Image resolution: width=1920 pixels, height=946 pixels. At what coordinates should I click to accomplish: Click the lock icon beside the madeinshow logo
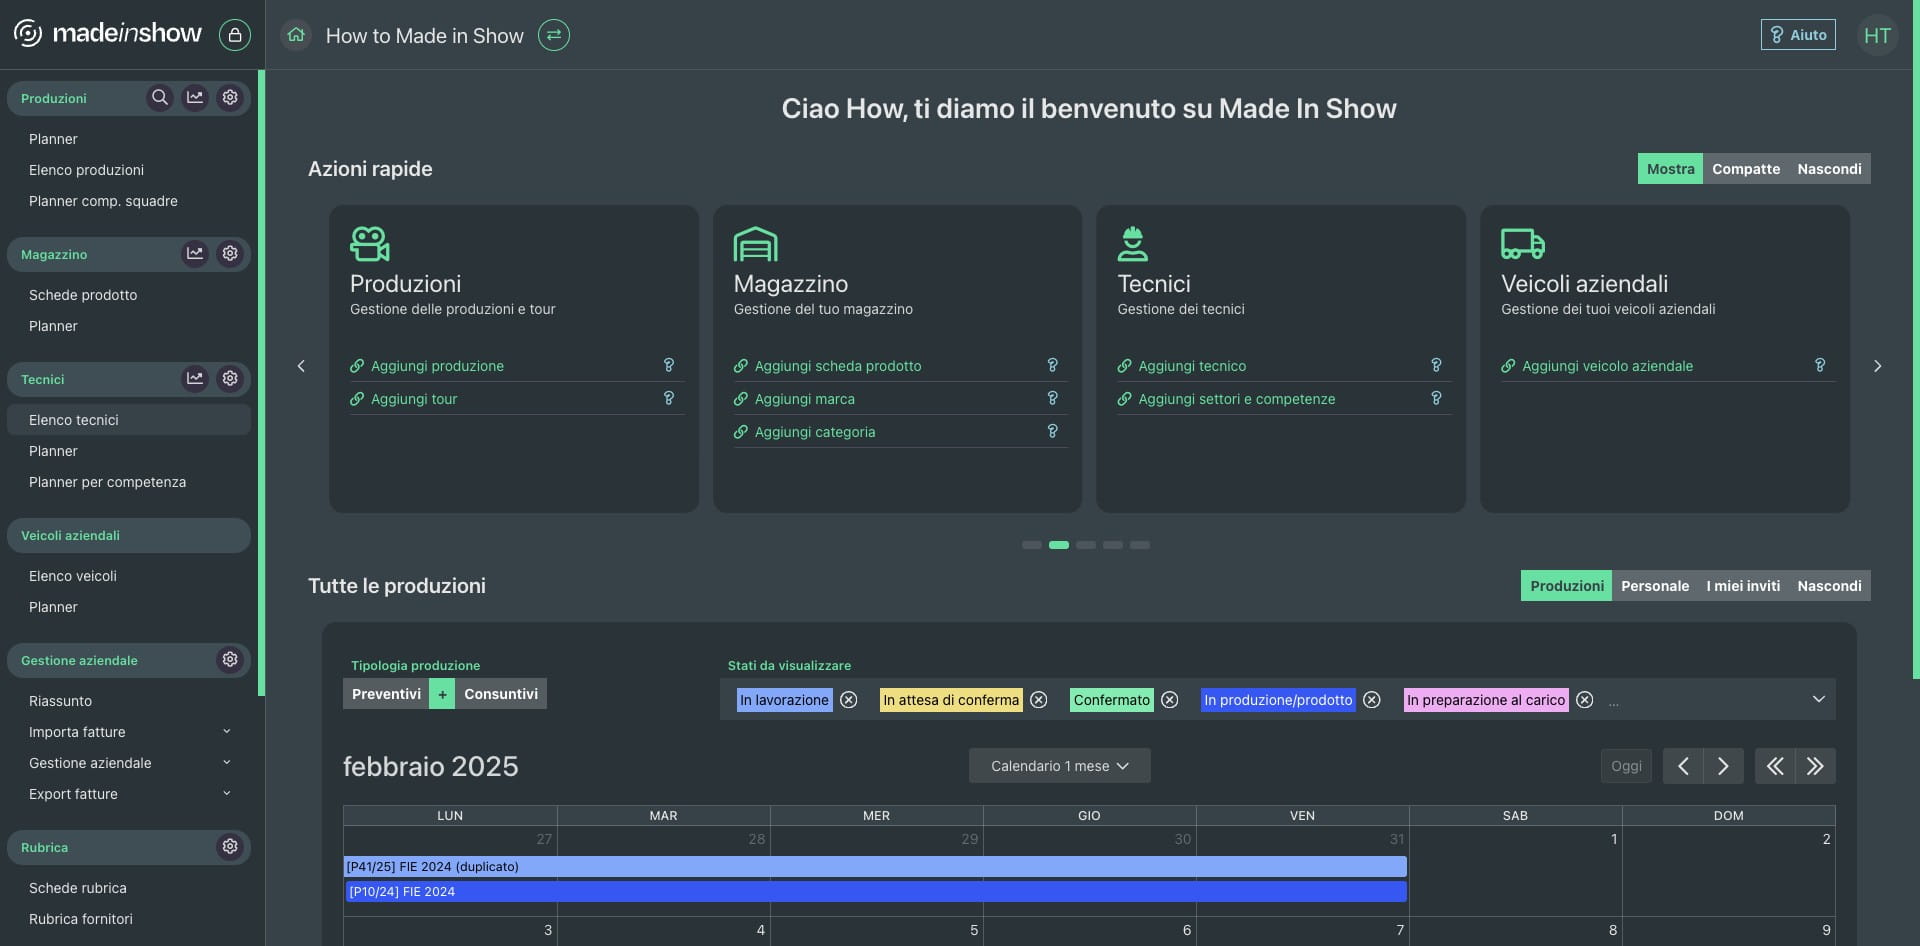tap(235, 35)
